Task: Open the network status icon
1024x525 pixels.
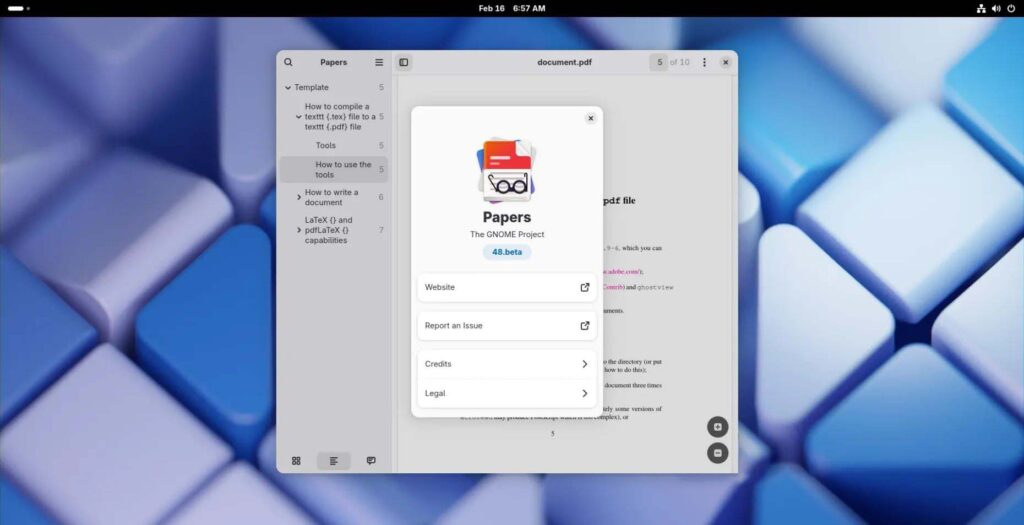Action: [981, 8]
